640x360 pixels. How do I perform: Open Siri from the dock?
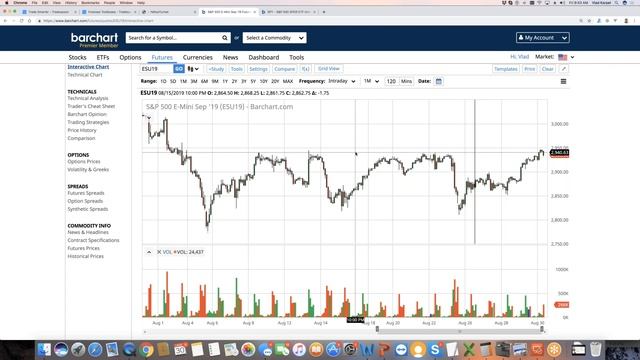click(61, 350)
